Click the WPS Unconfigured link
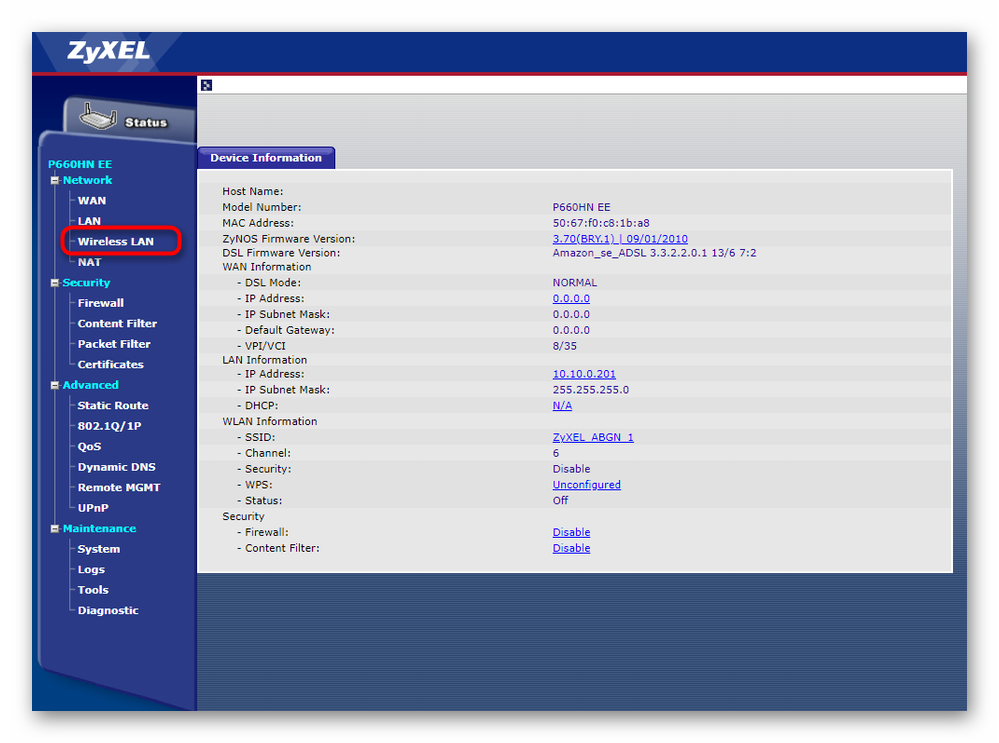The width and height of the screenshot is (999, 743). click(586, 485)
